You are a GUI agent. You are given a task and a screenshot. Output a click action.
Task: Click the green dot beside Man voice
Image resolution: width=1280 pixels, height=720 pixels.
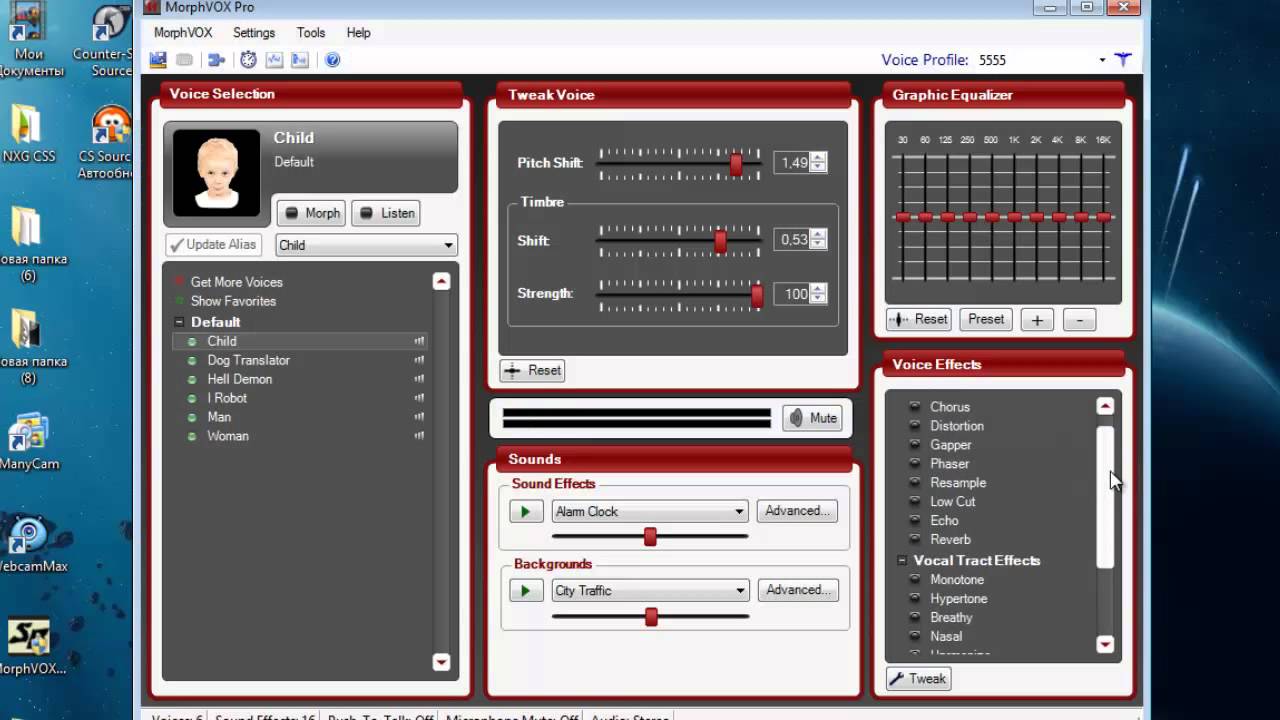tap(192, 418)
